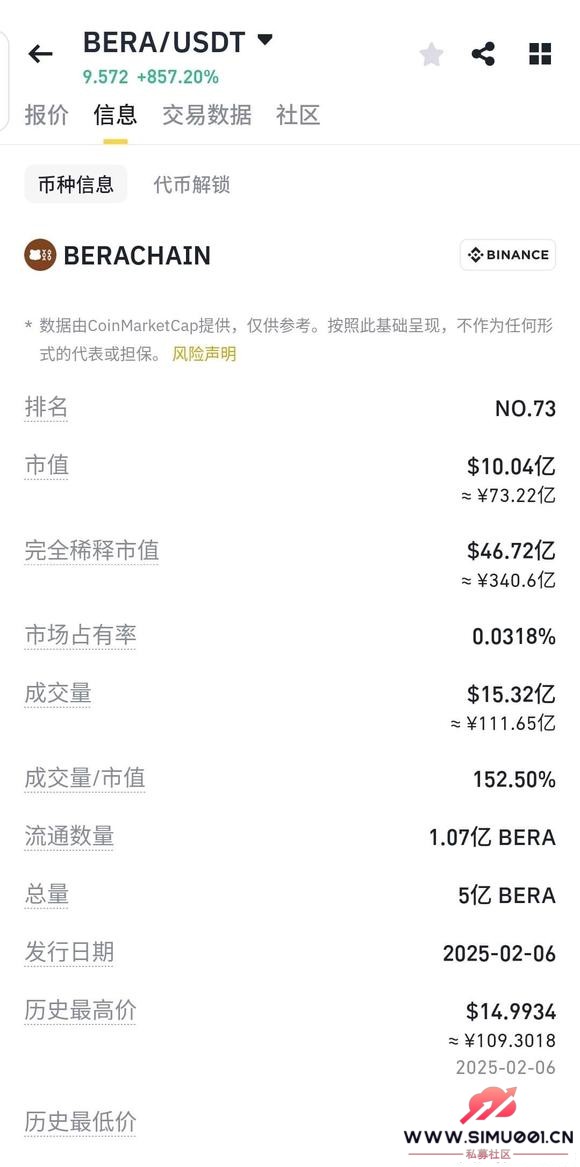Tap the 流通数量 underlined label

point(69,836)
